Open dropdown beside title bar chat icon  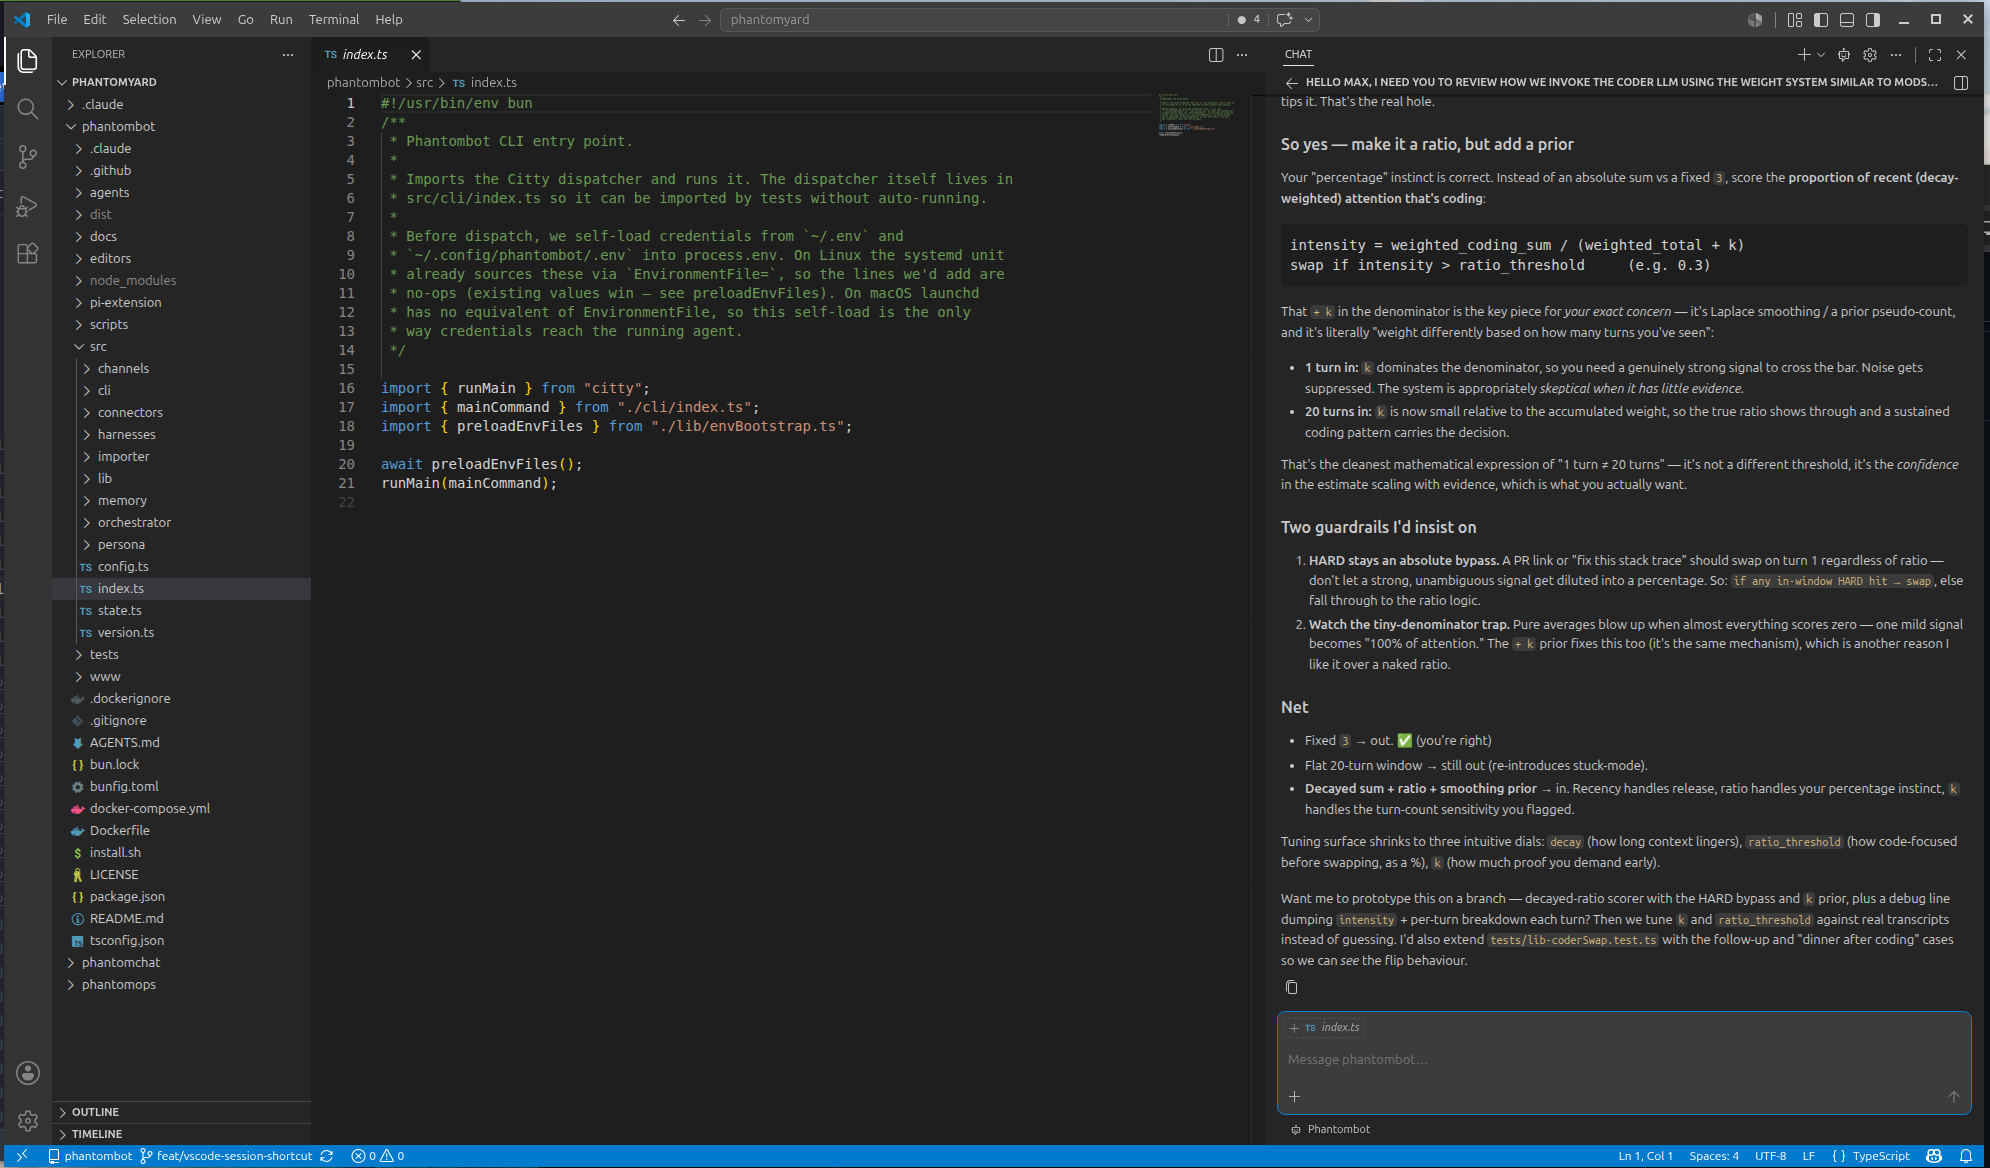pos(1308,19)
